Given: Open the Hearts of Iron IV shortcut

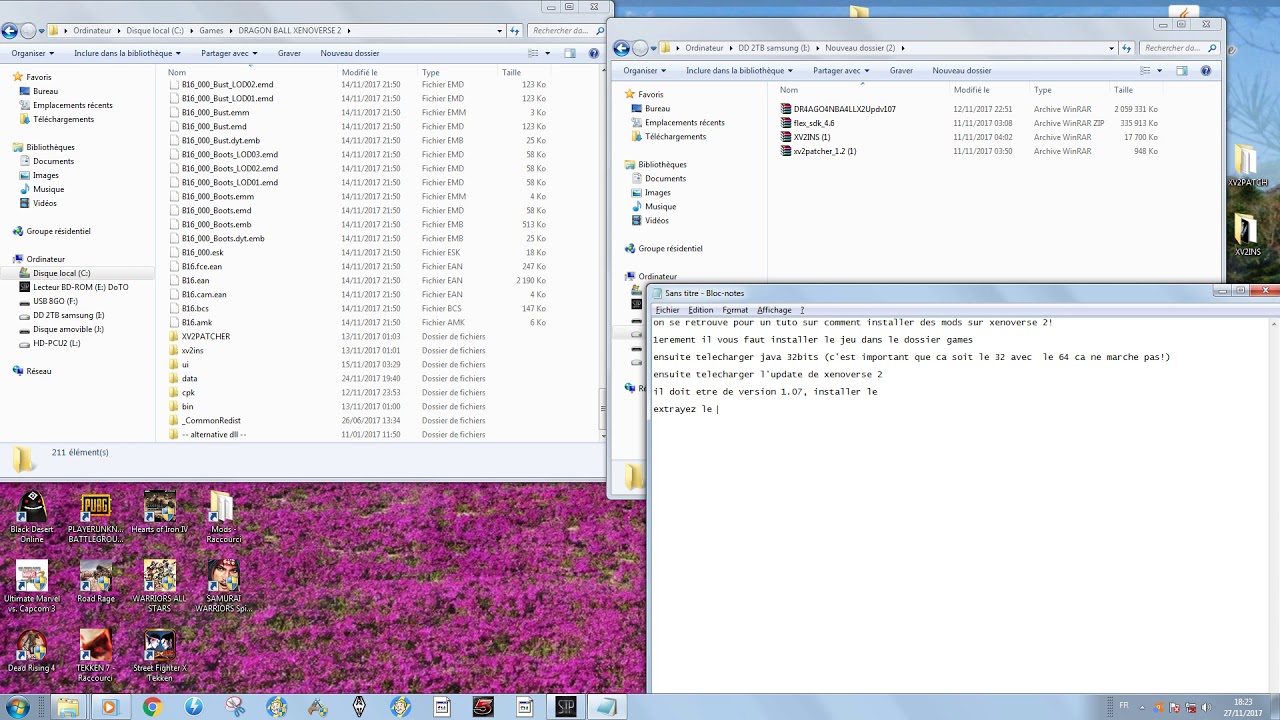Looking at the screenshot, I should [159, 513].
